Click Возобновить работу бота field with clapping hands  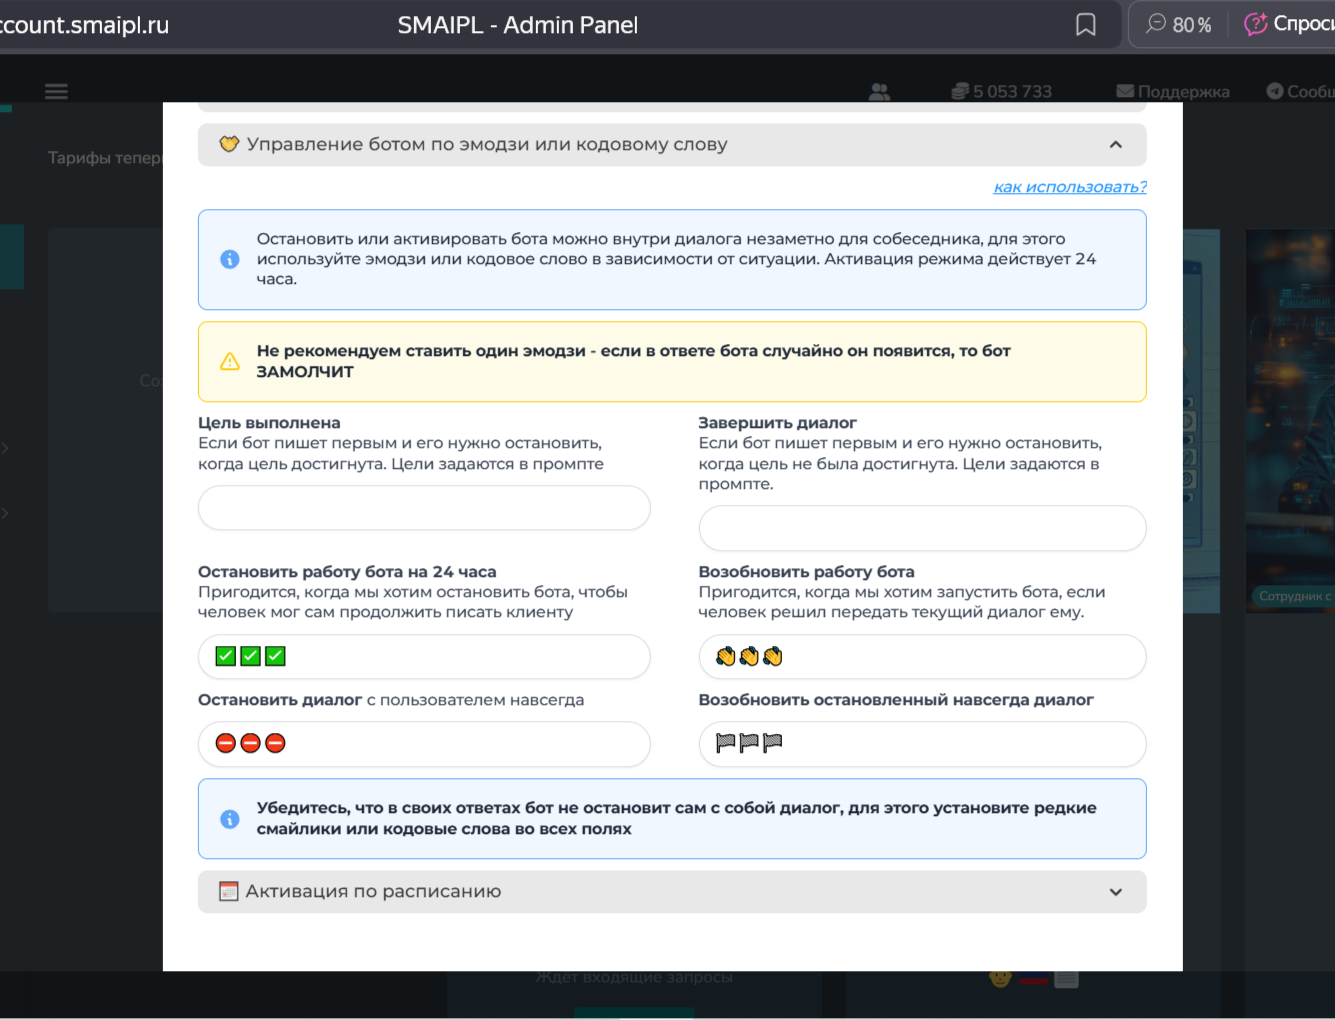pos(922,657)
